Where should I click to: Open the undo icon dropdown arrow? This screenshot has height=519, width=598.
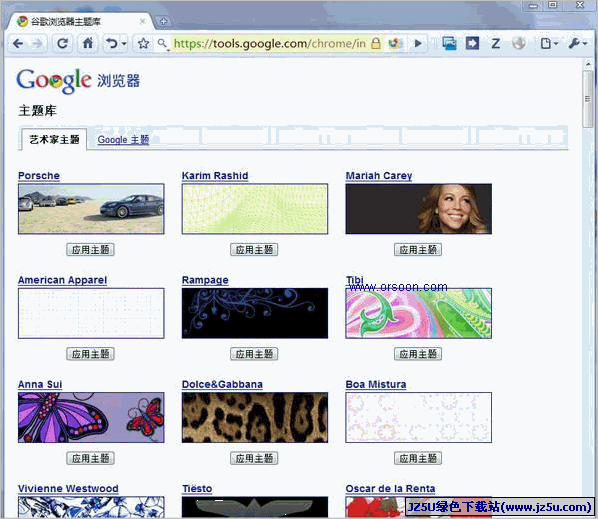(x=124, y=44)
